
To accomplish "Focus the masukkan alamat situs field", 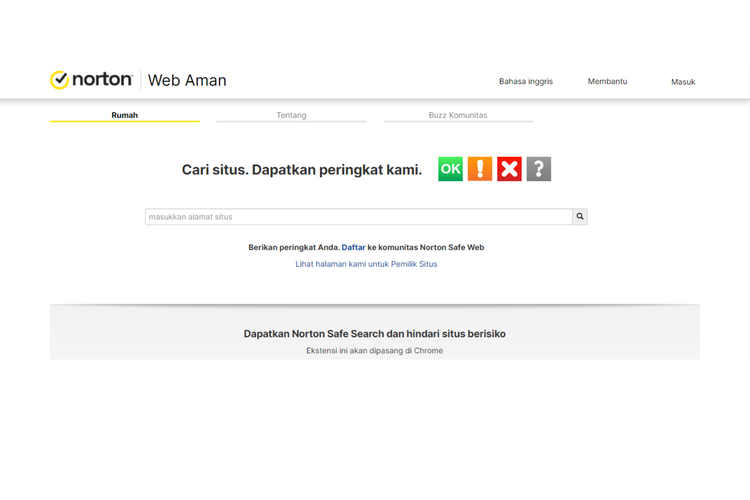I will (358, 216).
